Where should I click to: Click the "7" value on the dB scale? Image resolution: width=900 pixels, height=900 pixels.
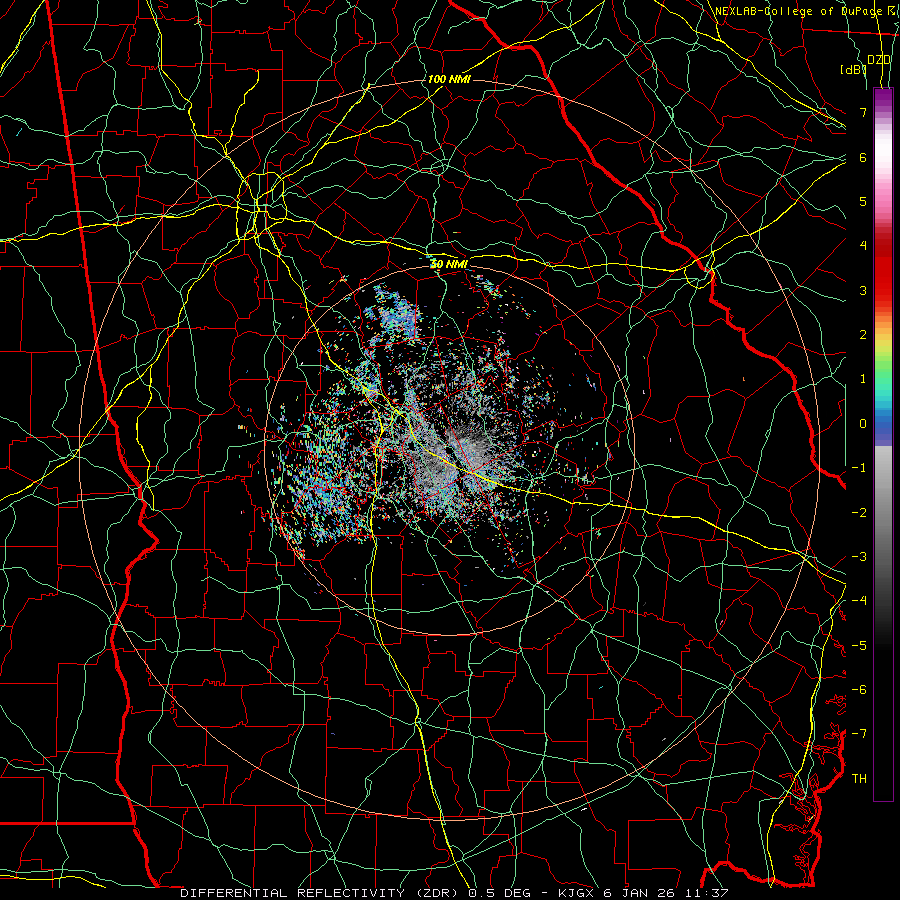[x=863, y=112]
